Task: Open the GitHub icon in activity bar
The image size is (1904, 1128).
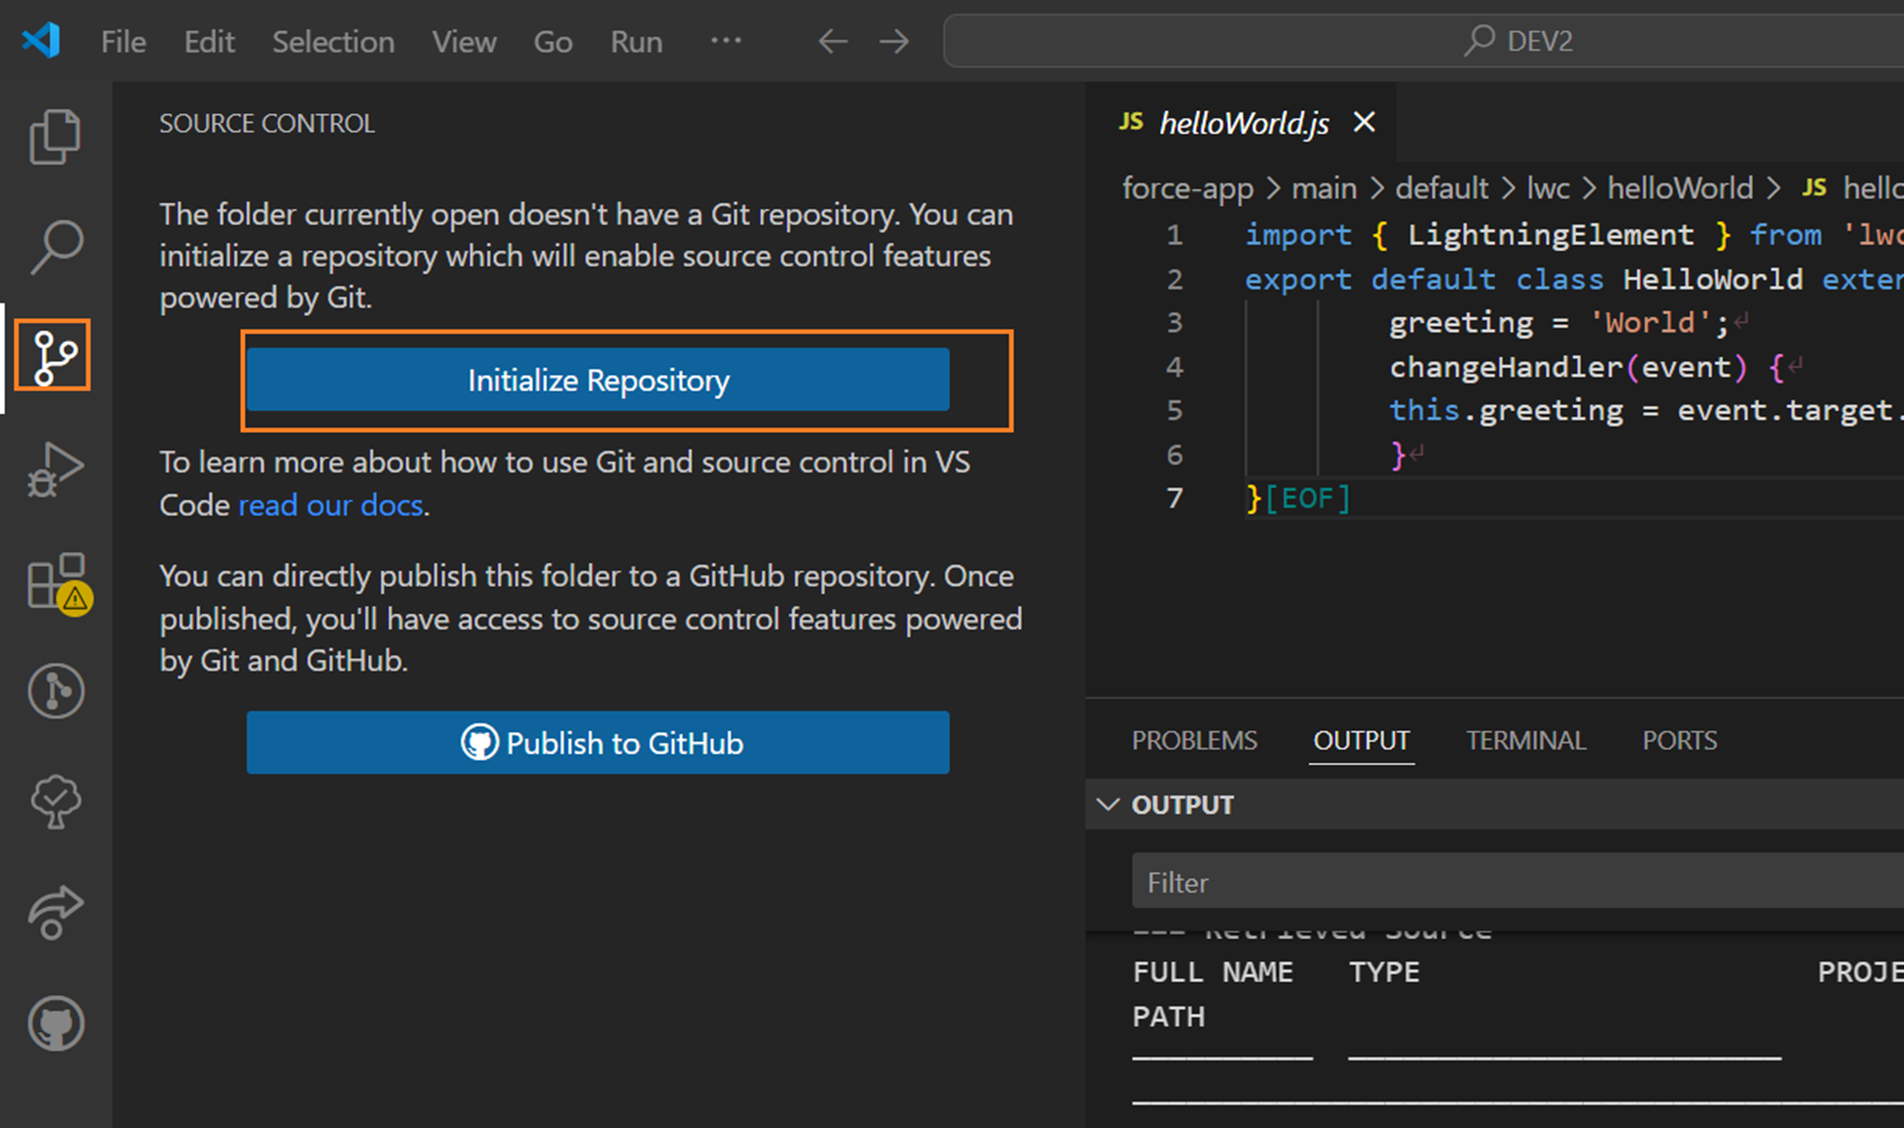Action: pyautogui.click(x=56, y=1023)
